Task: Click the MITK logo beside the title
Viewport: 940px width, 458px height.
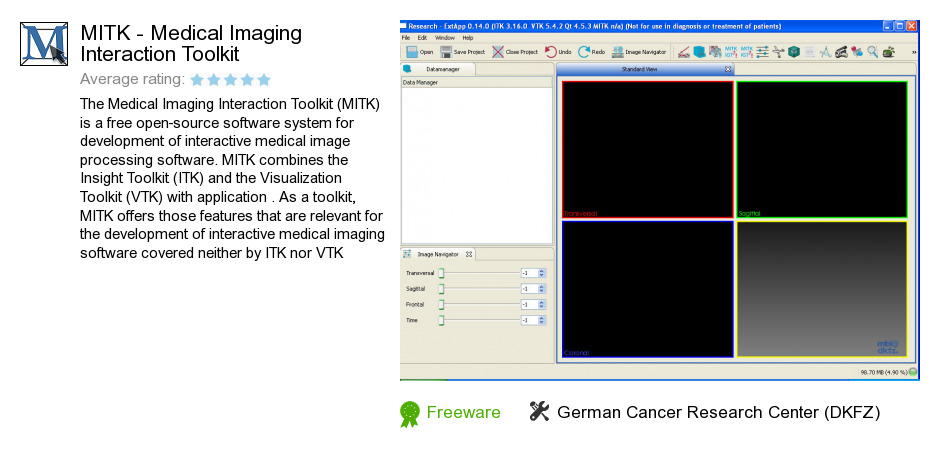Action: coord(44,44)
